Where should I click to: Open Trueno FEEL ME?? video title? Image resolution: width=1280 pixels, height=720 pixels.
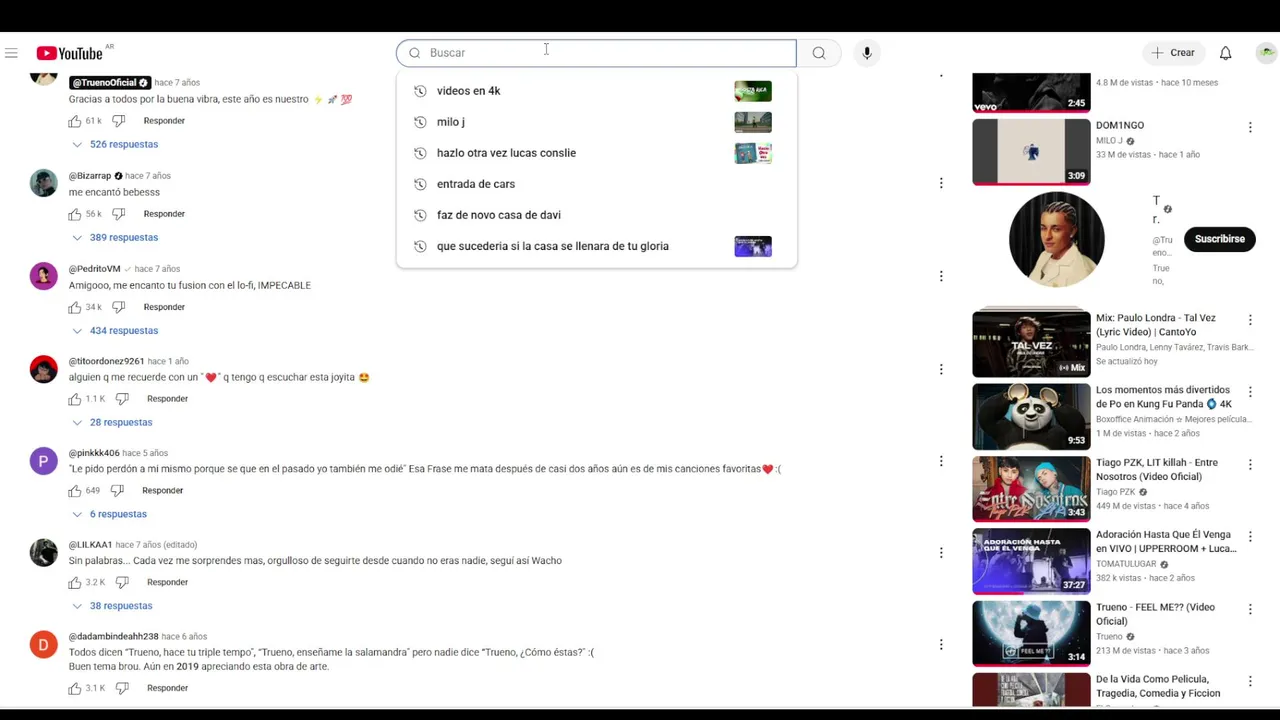pos(1155,614)
